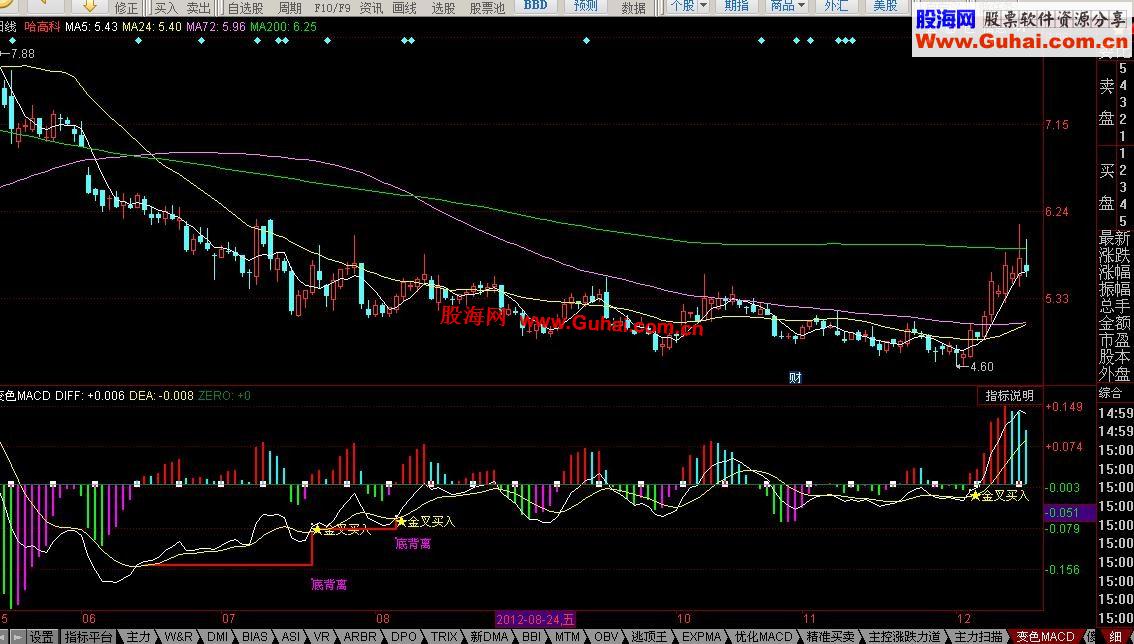Click the yellow down arrow toolbar icon
1134x644 pixels.
[90, 7]
